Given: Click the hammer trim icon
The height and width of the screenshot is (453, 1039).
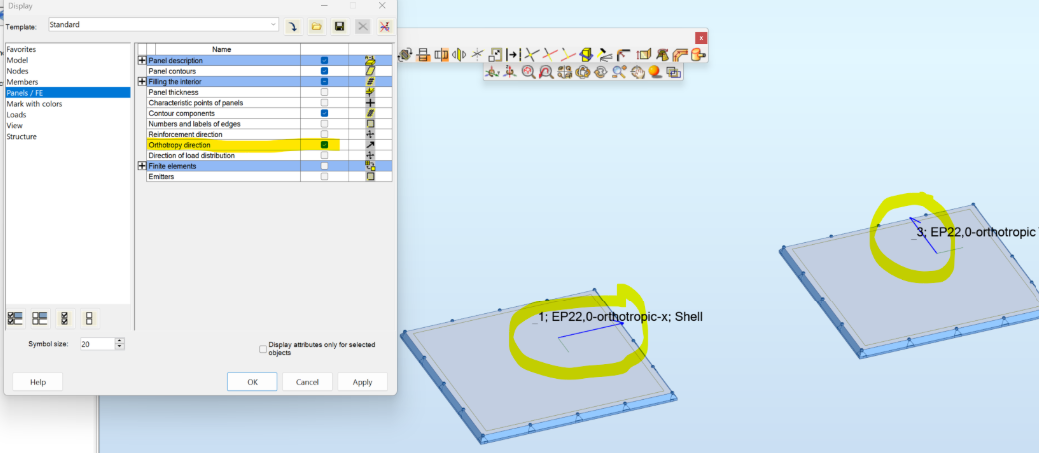Looking at the screenshot, I should pyautogui.click(x=604, y=54).
